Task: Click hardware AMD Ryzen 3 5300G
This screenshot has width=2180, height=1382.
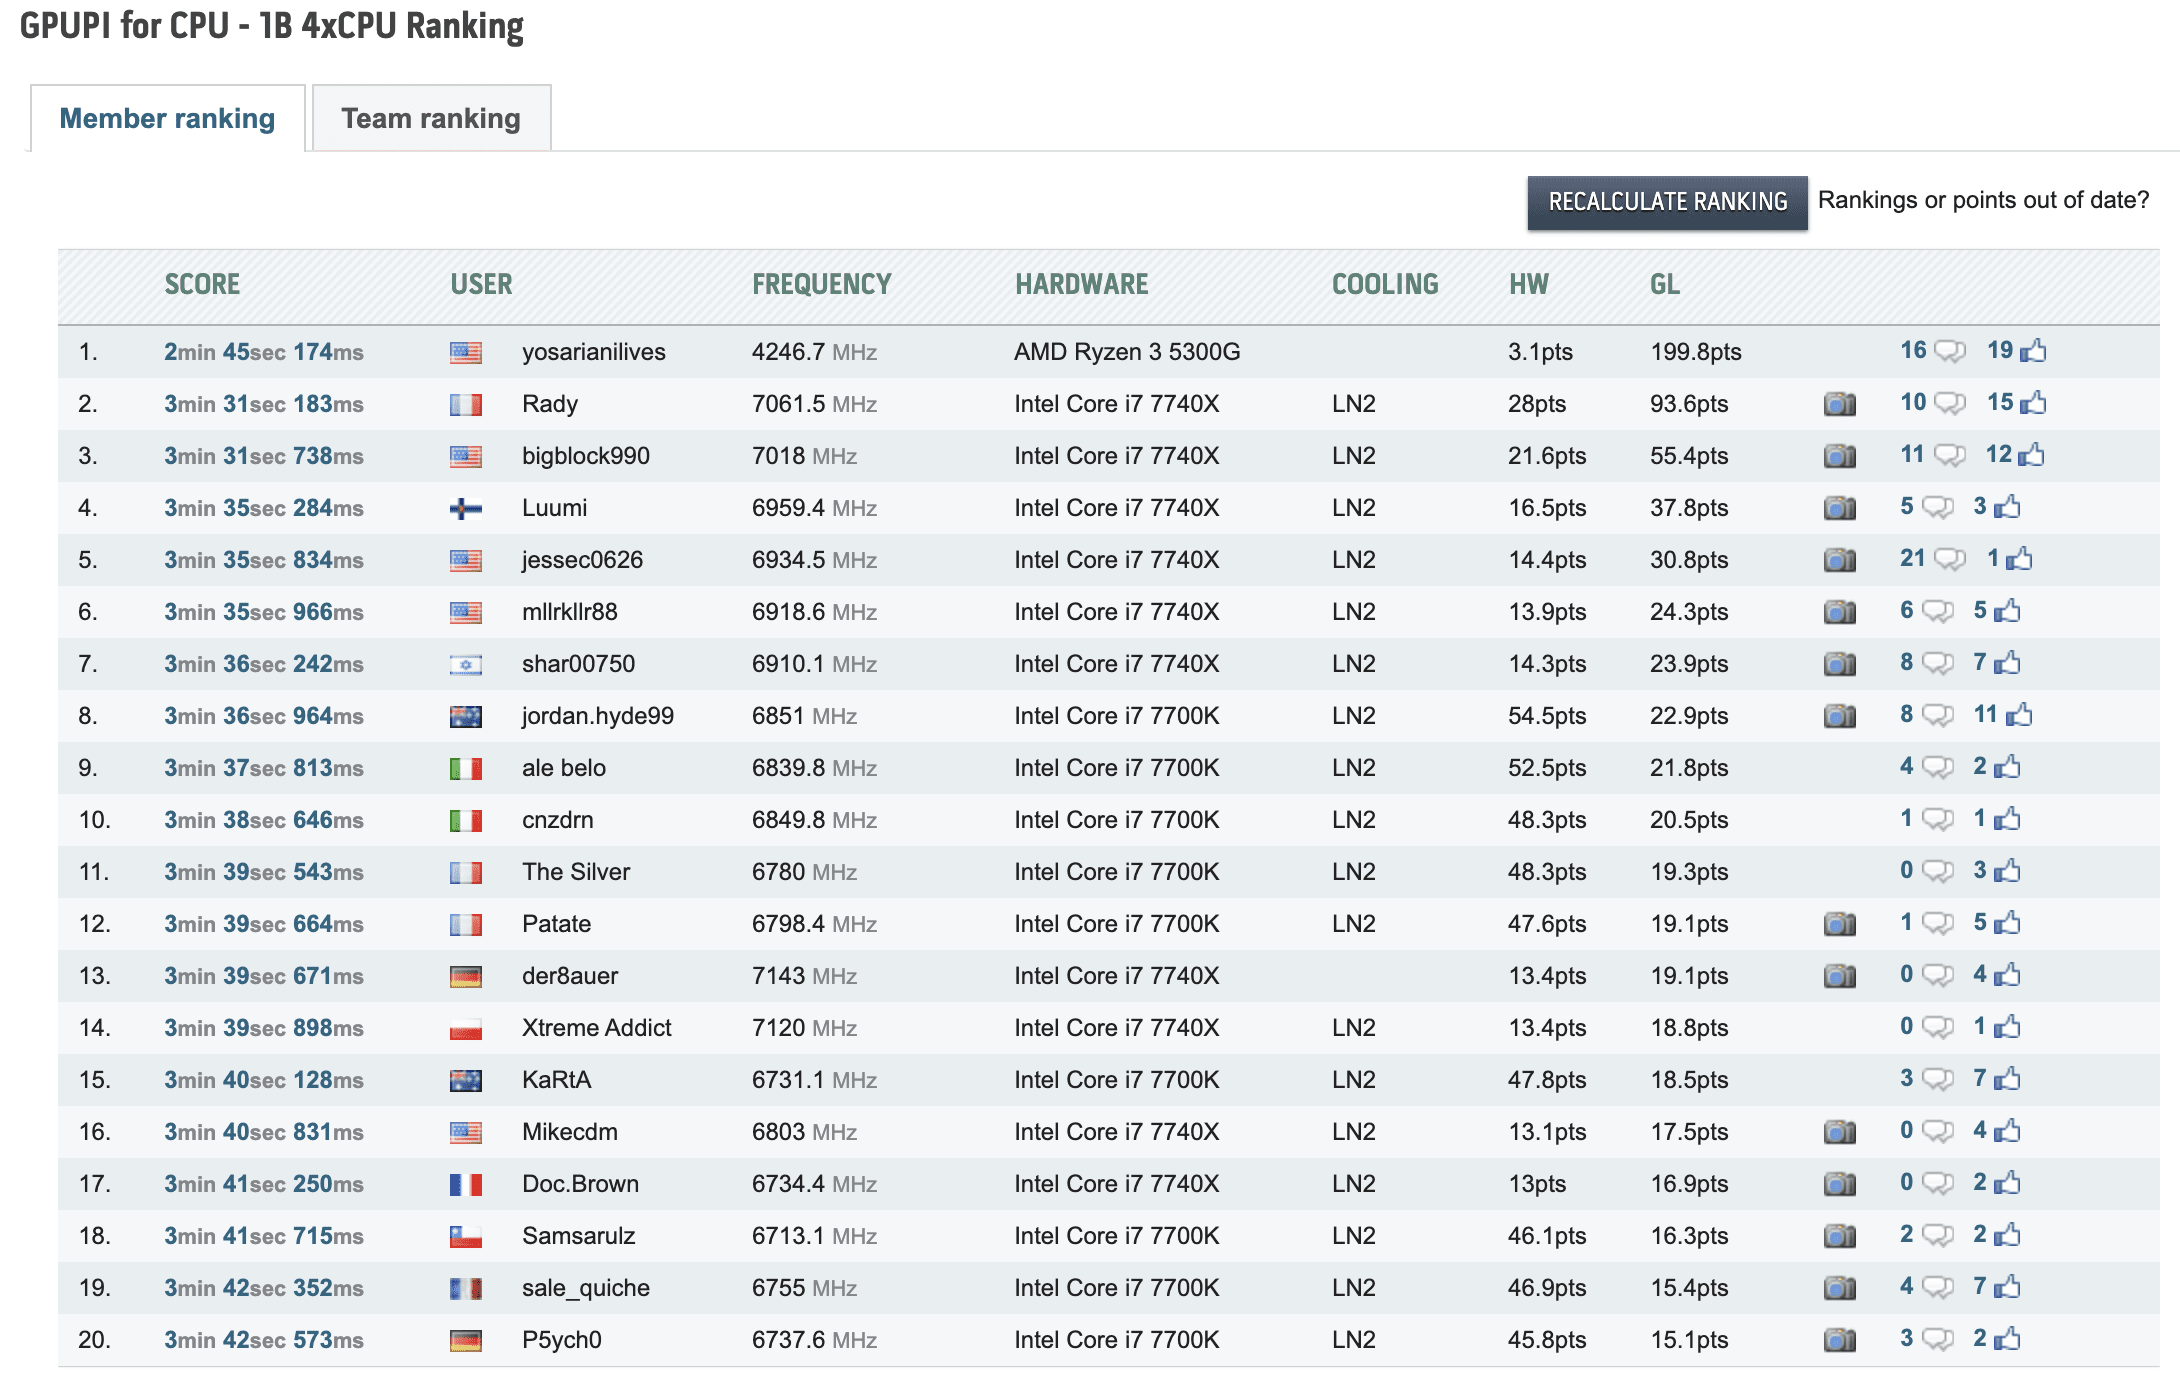Action: [1127, 352]
